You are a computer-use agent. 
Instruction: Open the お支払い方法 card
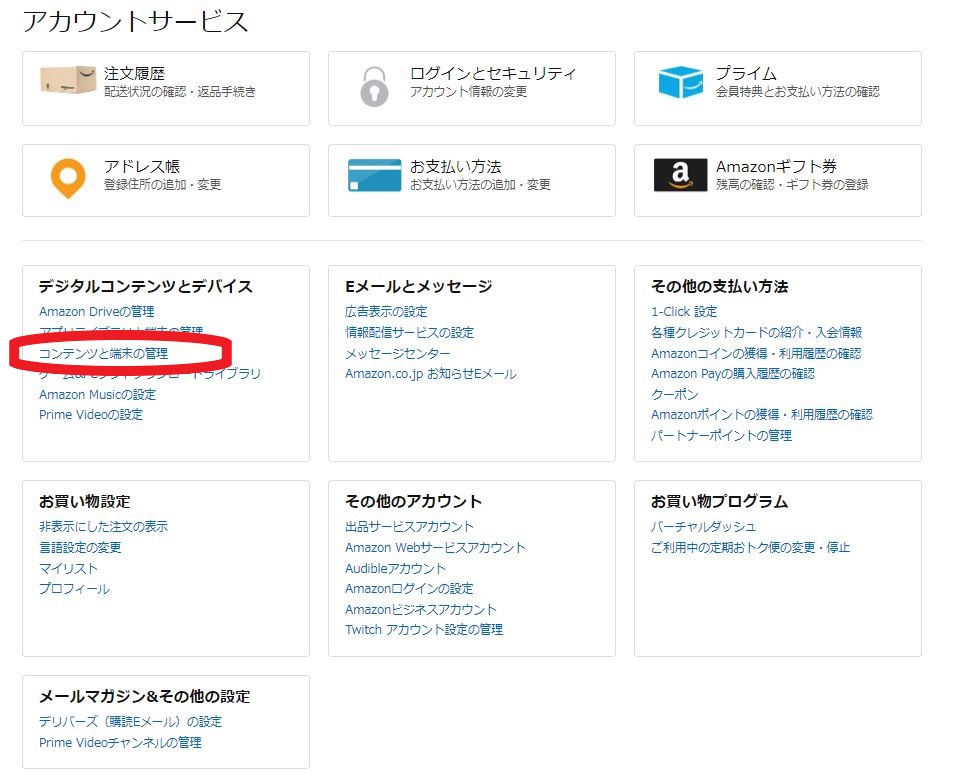coord(472,181)
